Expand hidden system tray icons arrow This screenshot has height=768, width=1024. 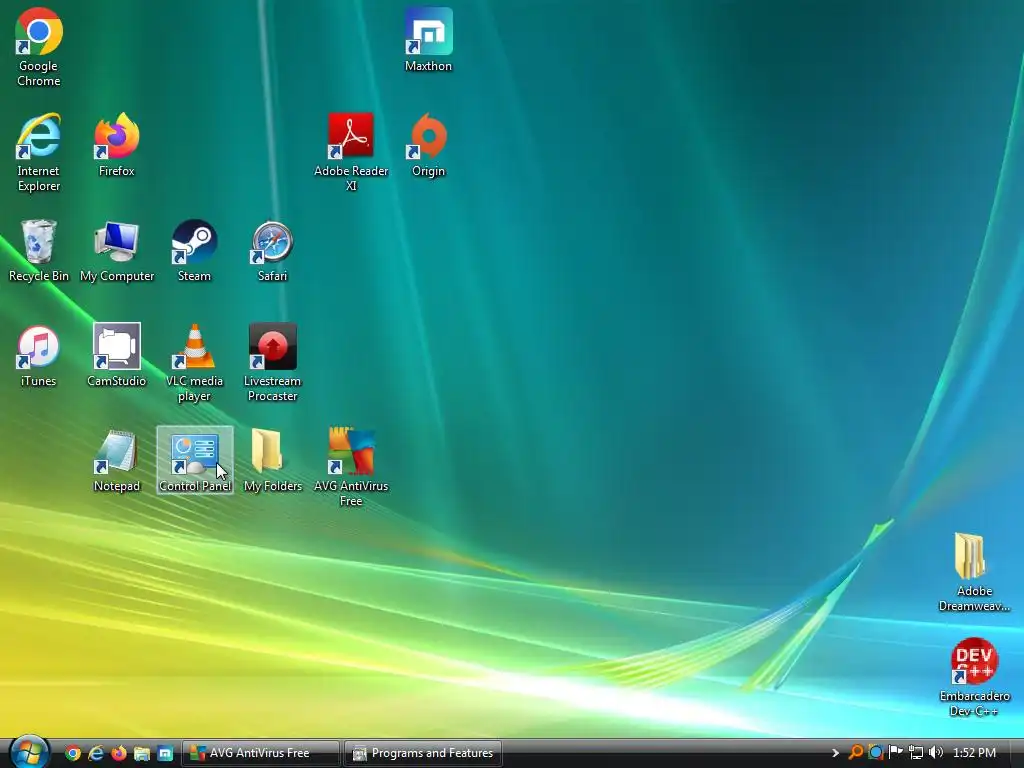coord(835,753)
